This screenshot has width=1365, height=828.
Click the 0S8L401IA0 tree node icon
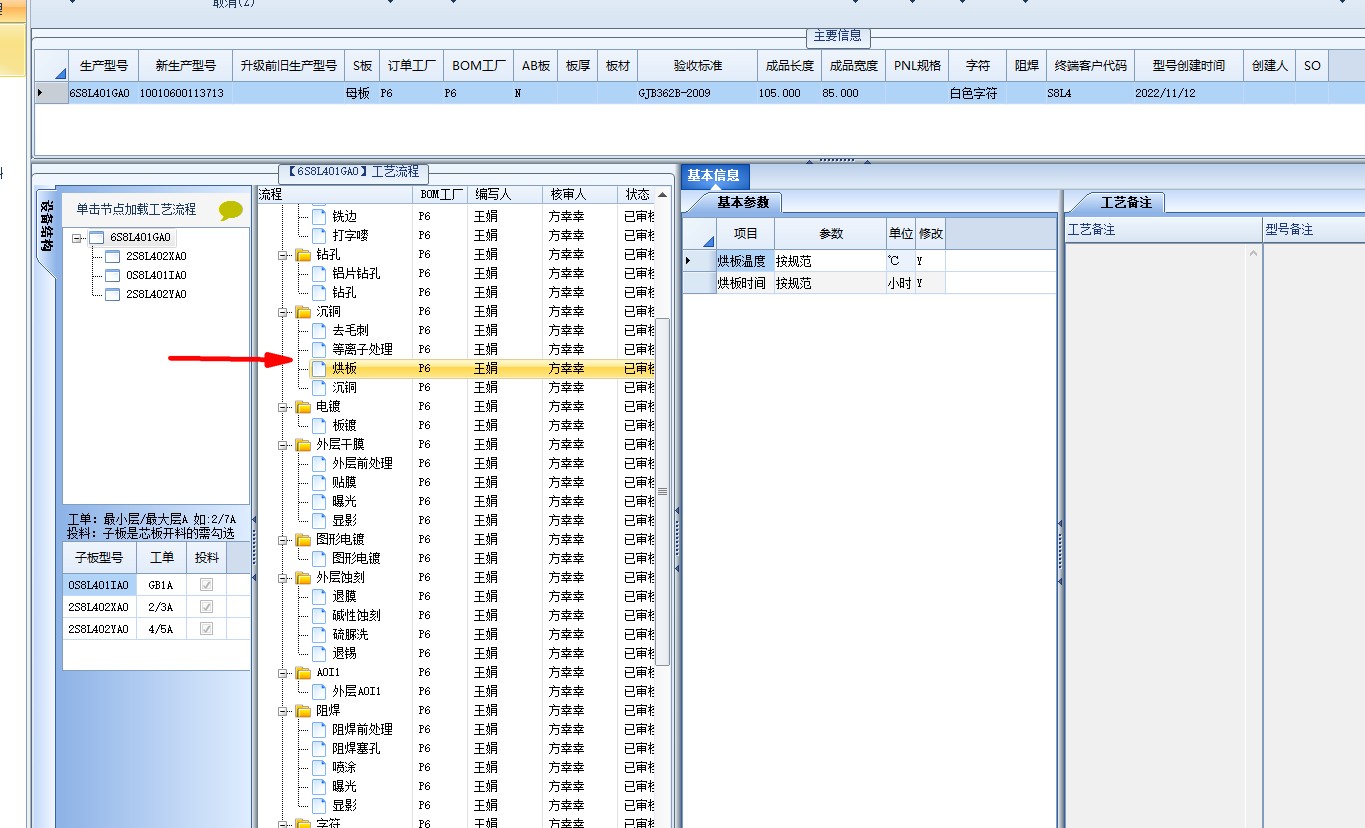112,275
